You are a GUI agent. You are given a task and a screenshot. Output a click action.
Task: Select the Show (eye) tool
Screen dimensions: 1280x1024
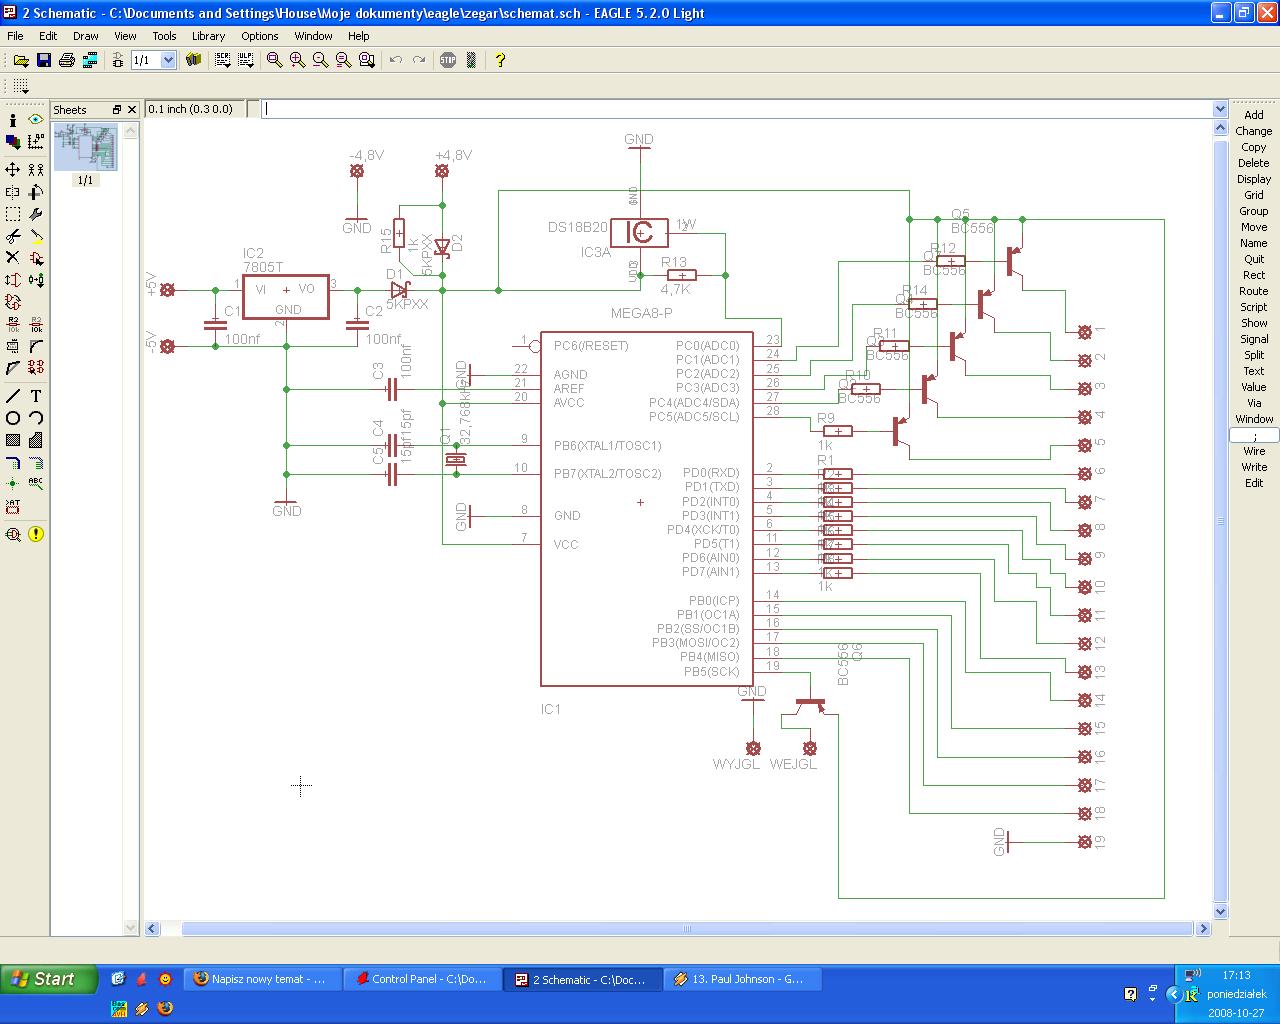(x=36, y=120)
